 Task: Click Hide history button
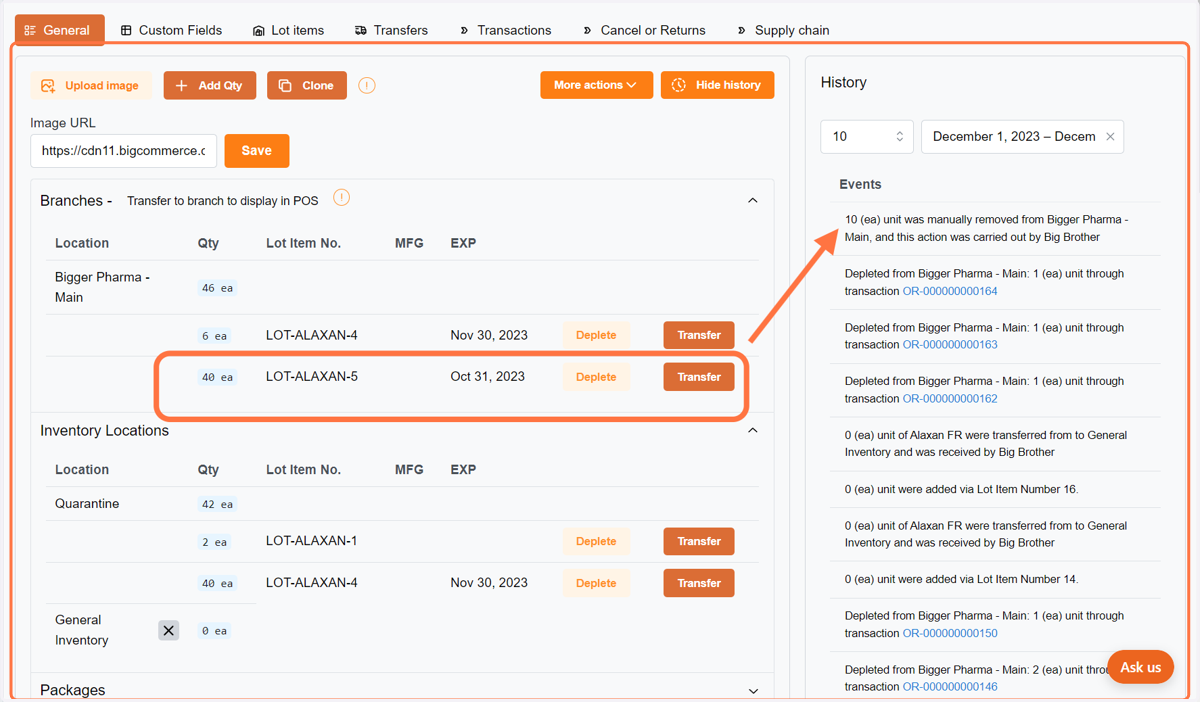click(x=717, y=85)
